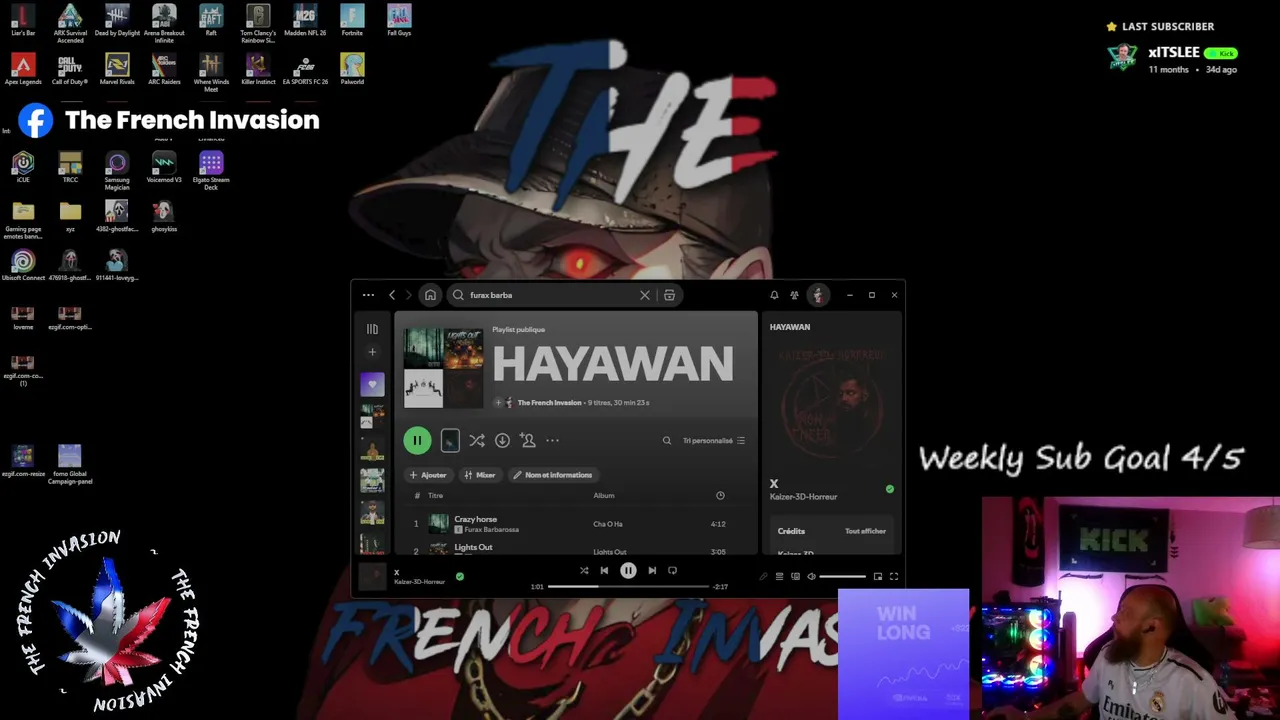Go to Spotify Home
This screenshot has height=720, width=1280.
pyautogui.click(x=430, y=295)
